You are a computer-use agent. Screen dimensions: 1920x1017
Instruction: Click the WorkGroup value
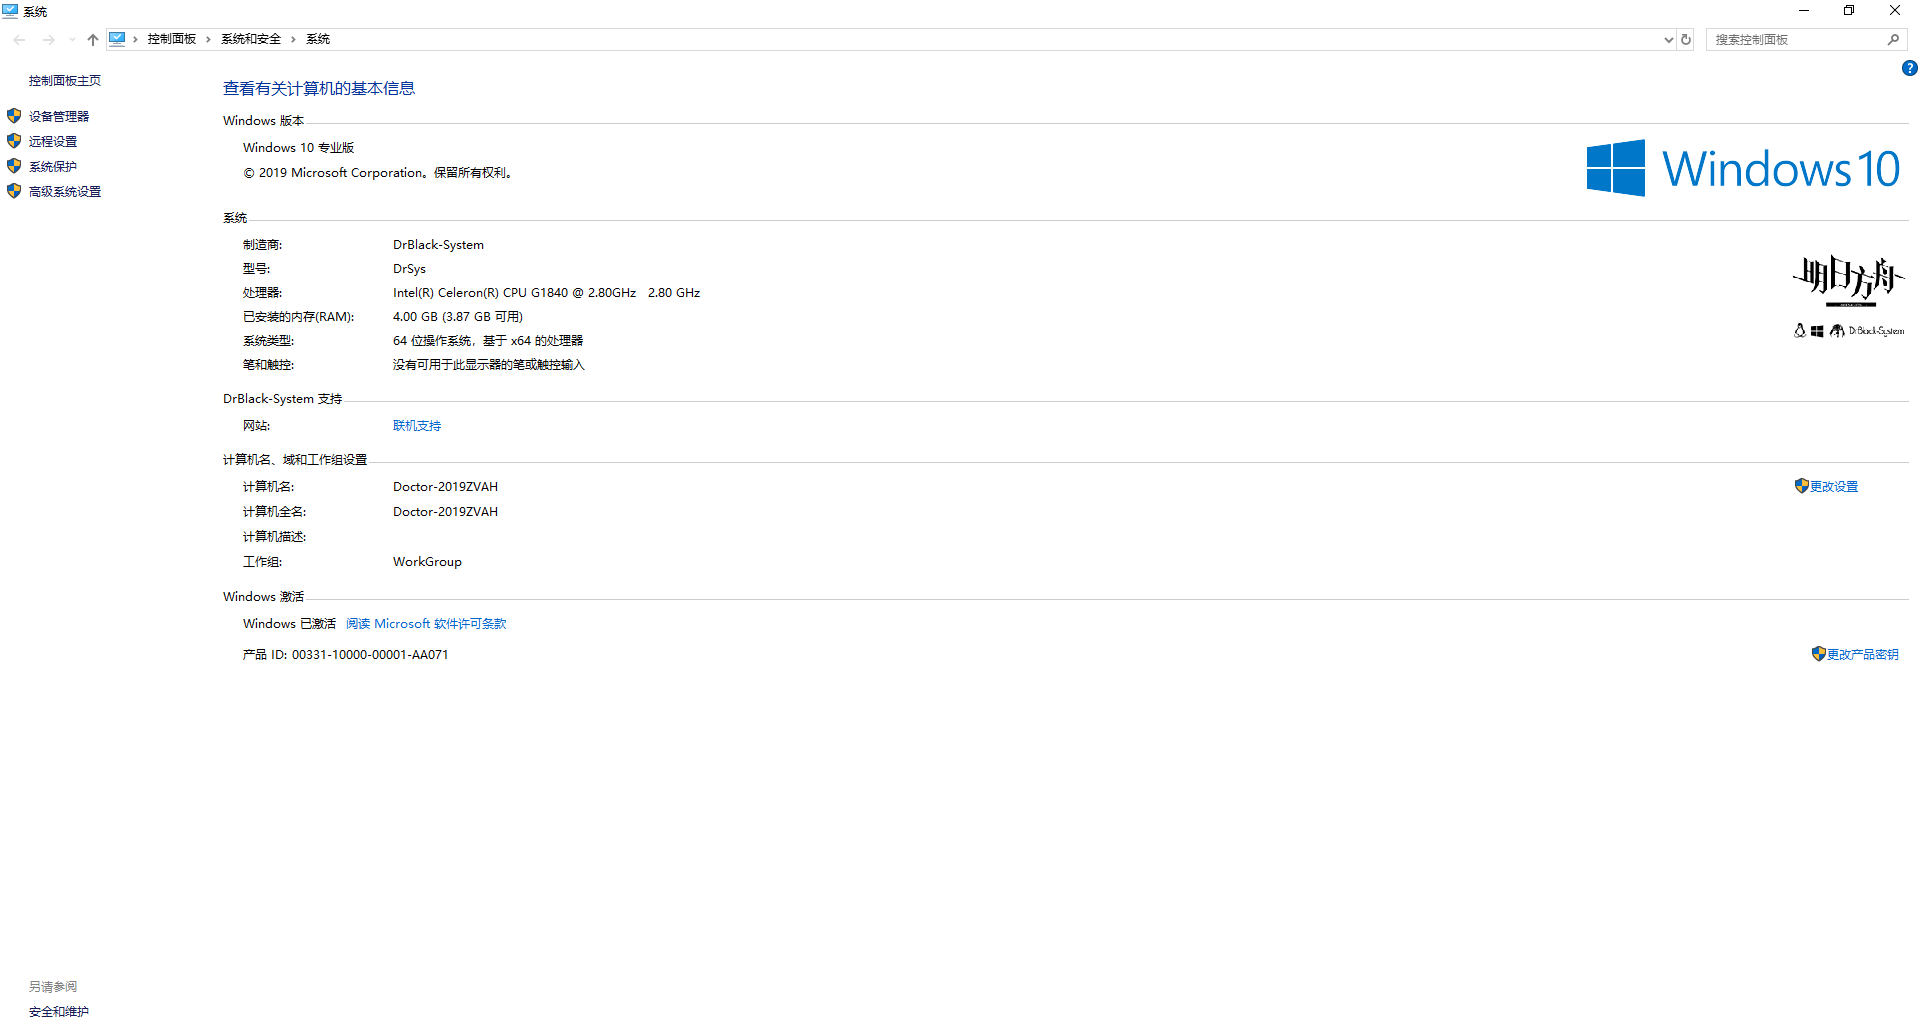(427, 562)
